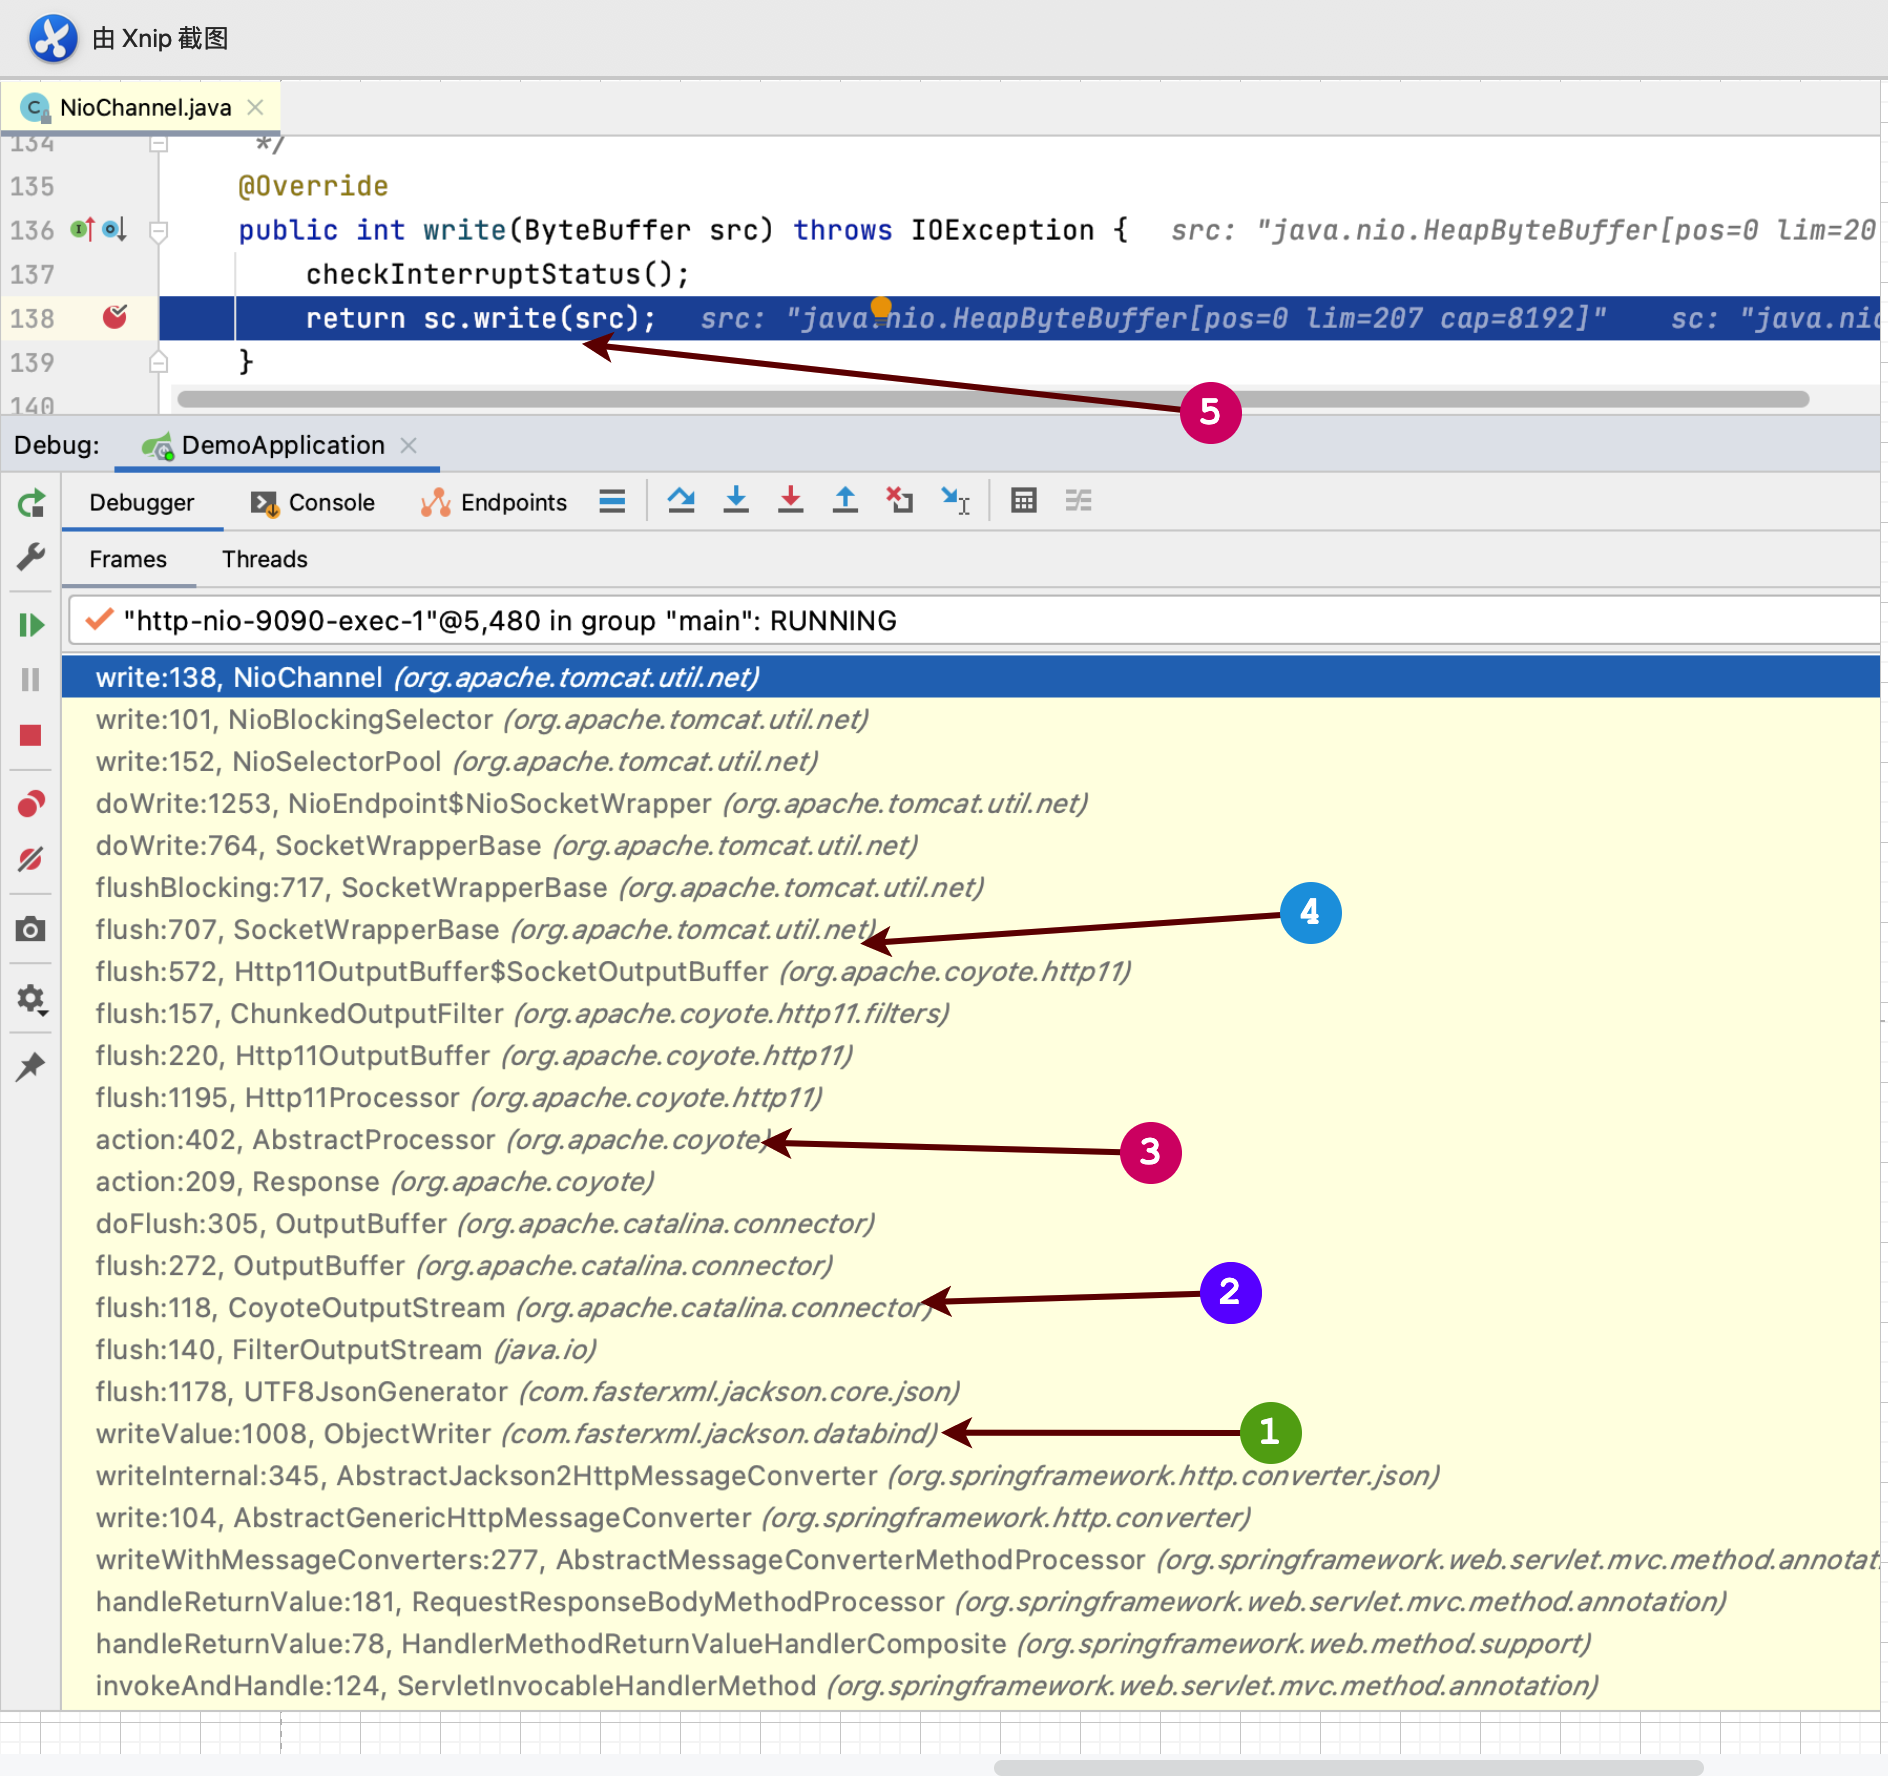Switch to the Debugger tab

(x=142, y=503)
